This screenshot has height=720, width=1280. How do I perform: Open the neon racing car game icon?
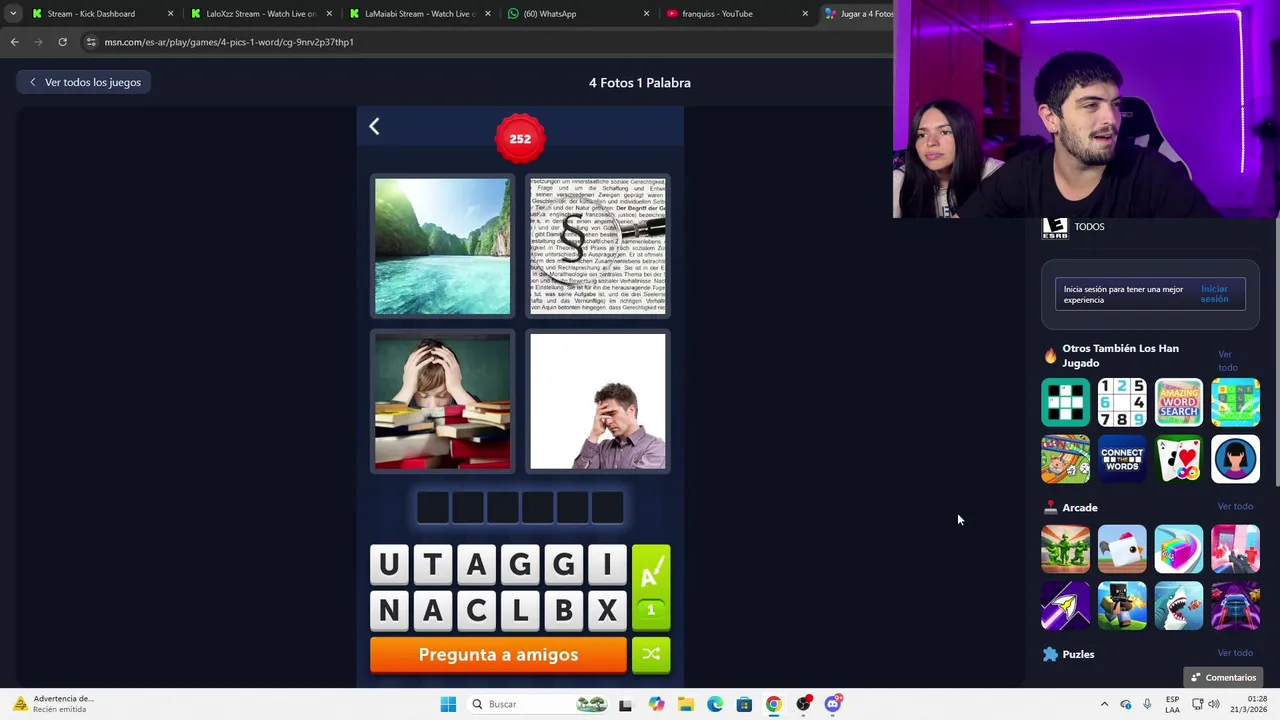1235,606
